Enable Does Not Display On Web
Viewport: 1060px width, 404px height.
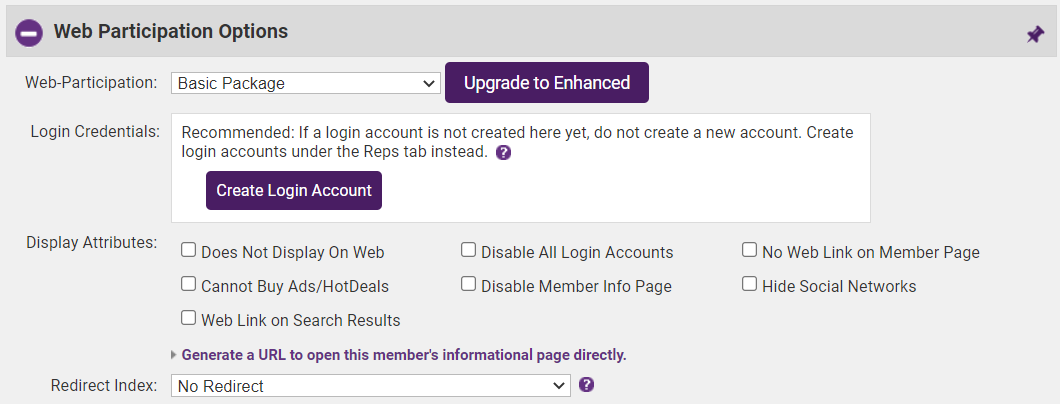click(x=188, y=251)
